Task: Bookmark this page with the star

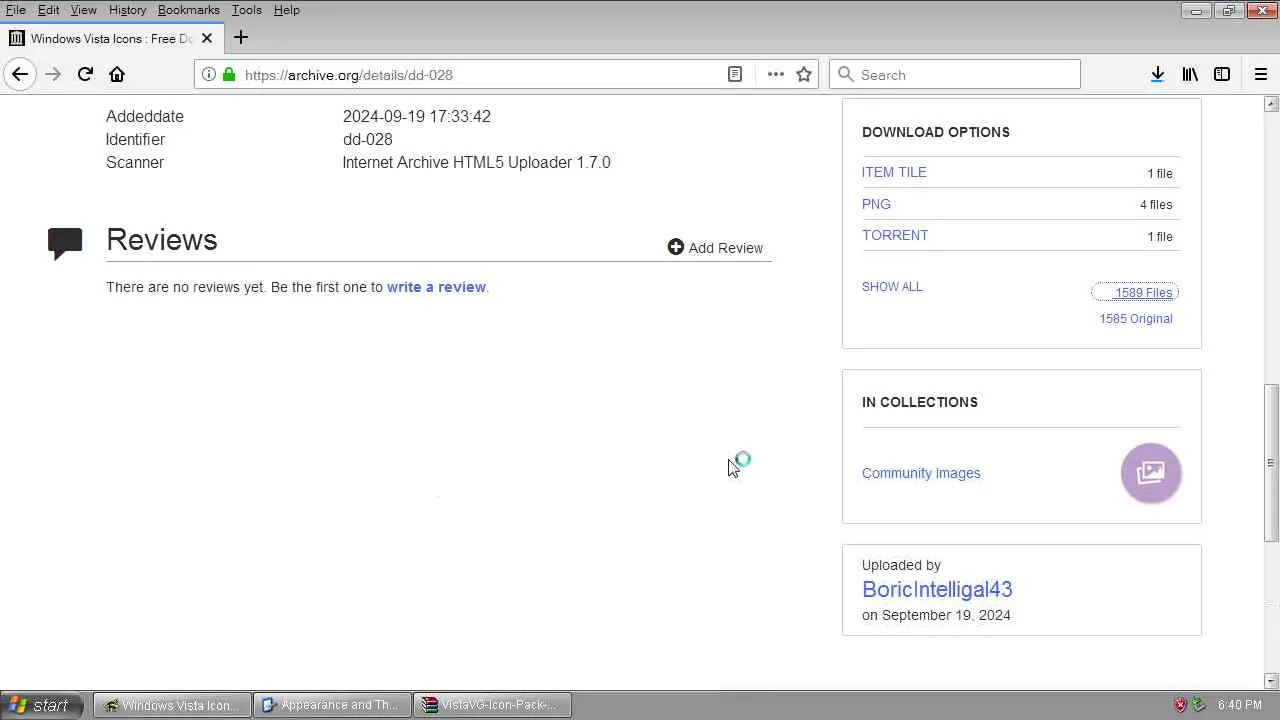Action: (x=804, y=74)
